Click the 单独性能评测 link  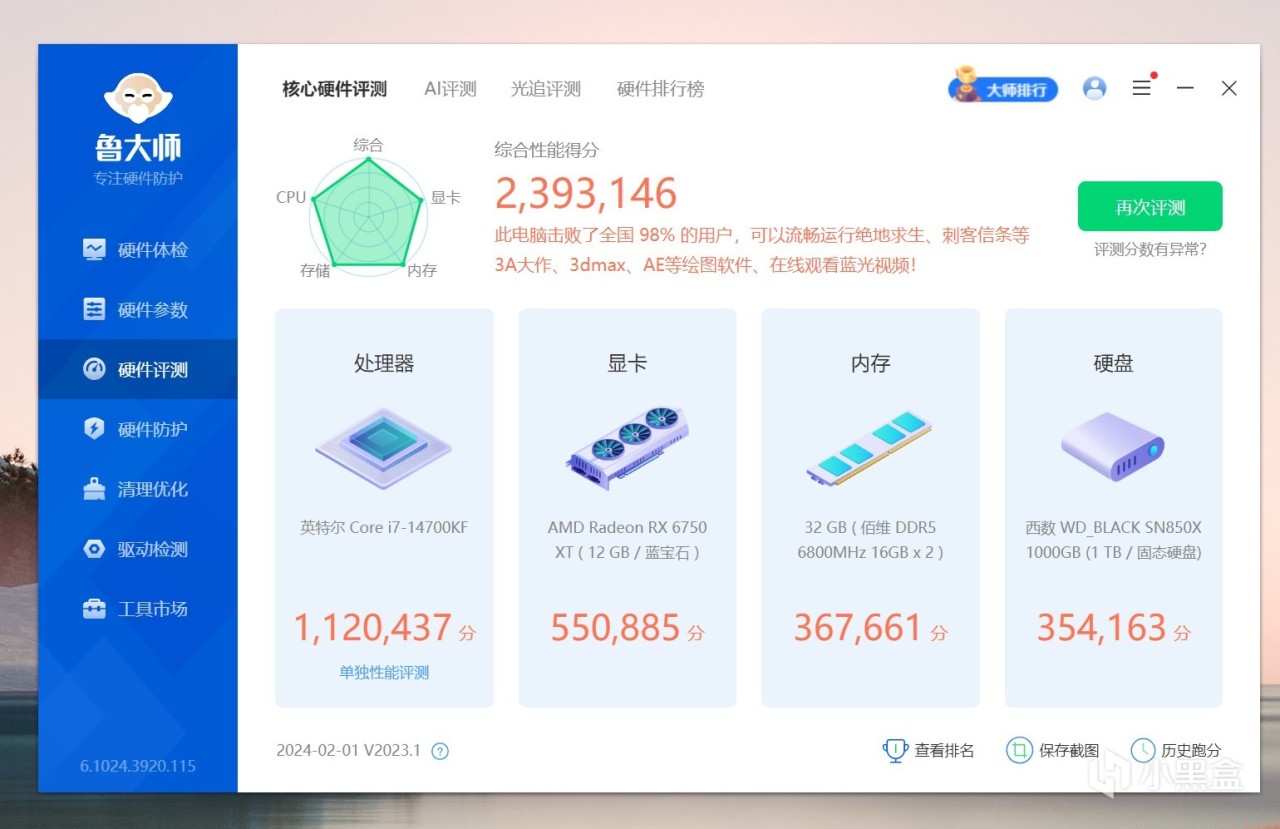click(384, 673)
